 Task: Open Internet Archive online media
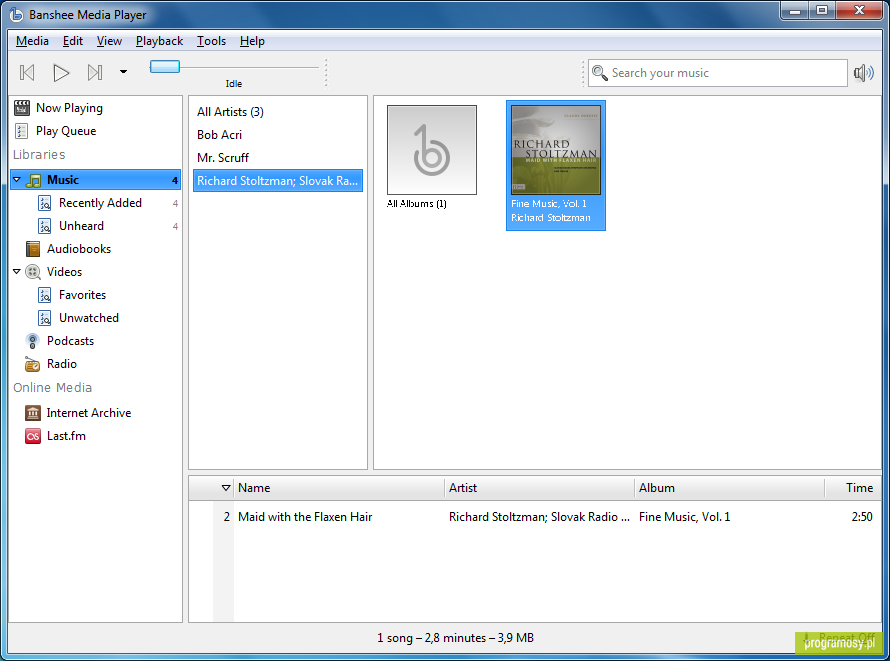89,413
